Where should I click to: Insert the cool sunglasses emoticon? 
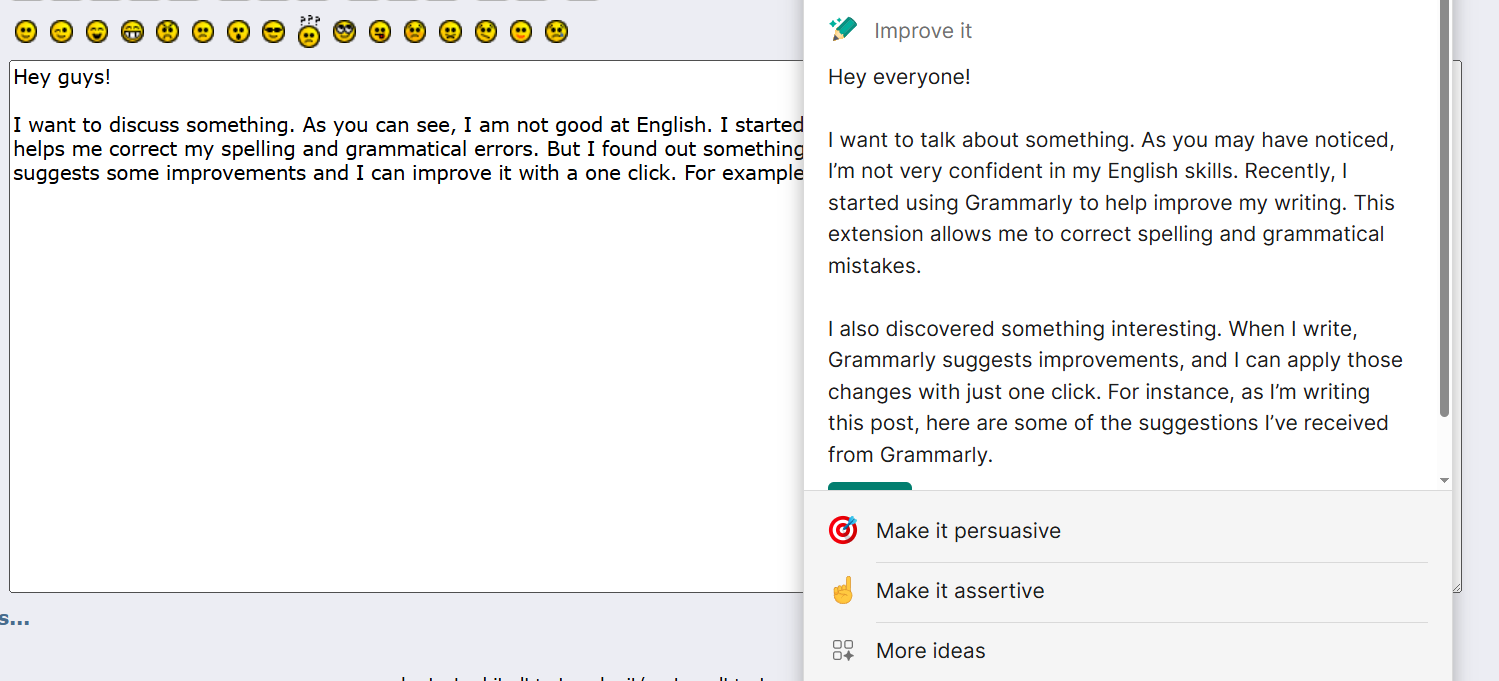tap(273, 32)
